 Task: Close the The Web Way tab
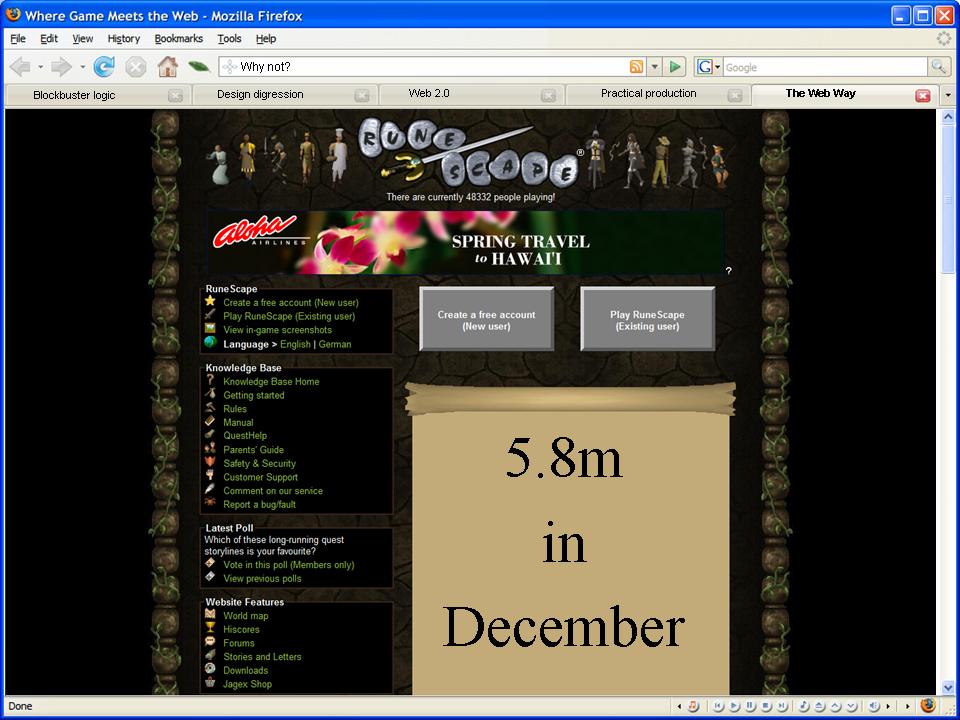point(923,96)
